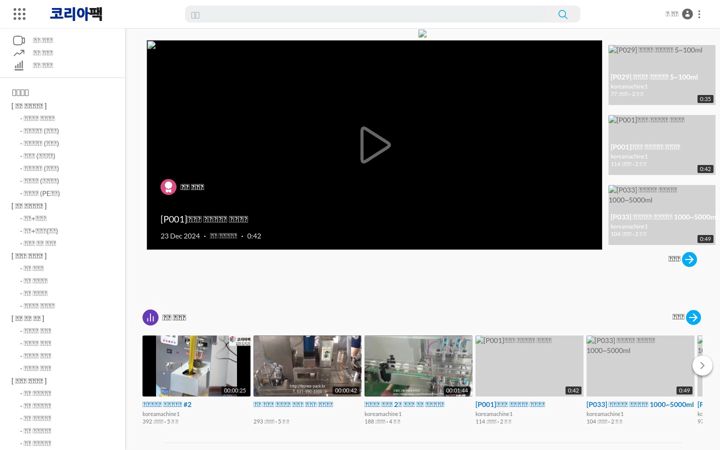Screen dimensions: 720x450
Task: Open the [P001] carousel card thumbnail
Action: (529, 366)
